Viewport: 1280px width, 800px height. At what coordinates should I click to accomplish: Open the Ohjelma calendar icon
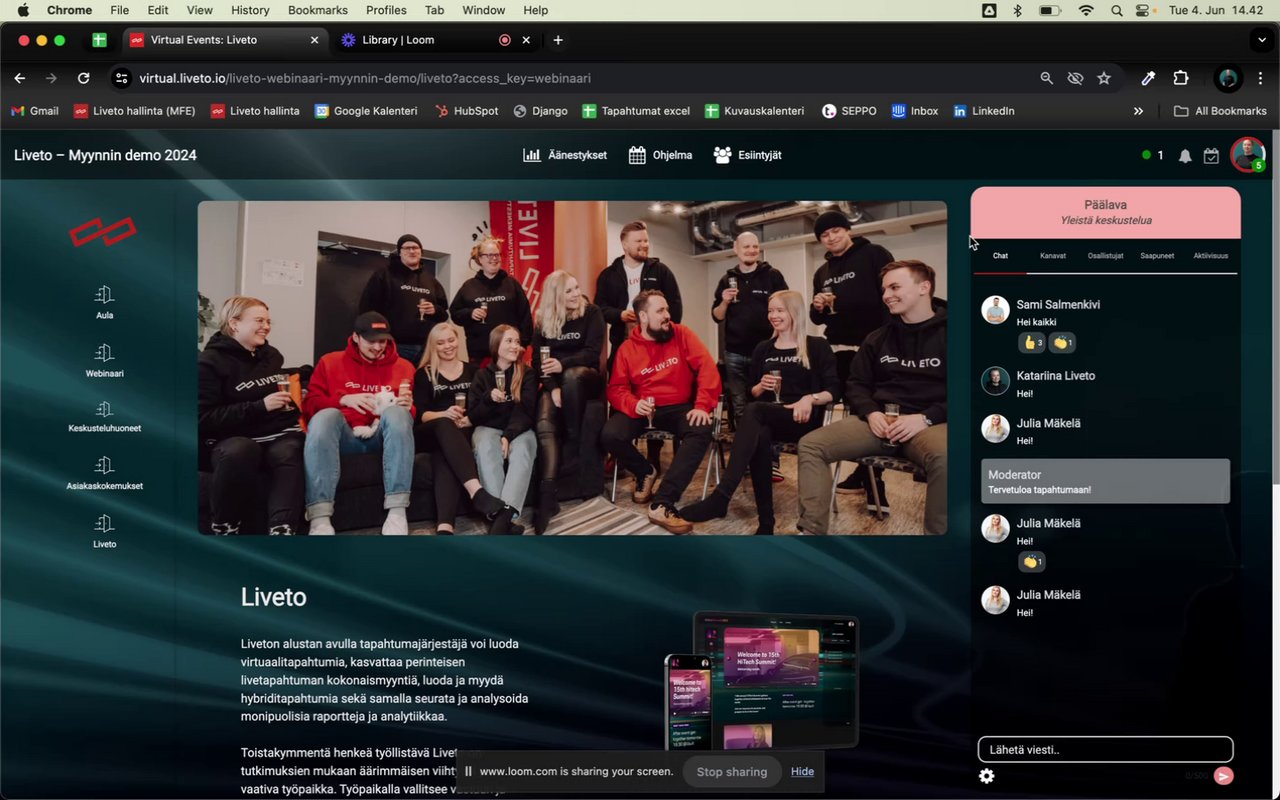[x=637, y=155]
